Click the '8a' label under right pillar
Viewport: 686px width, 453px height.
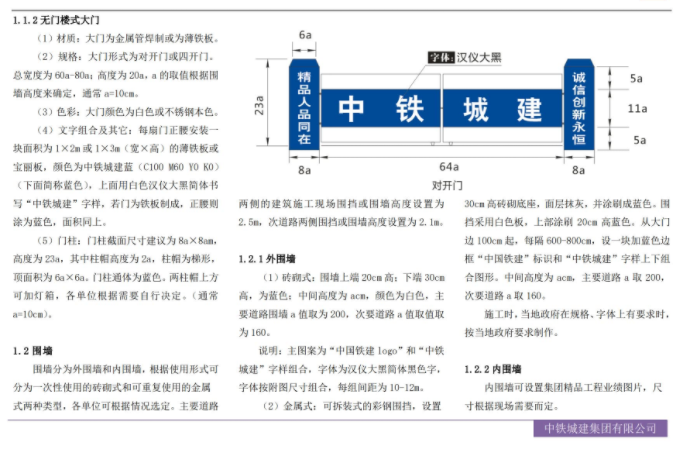578,170
